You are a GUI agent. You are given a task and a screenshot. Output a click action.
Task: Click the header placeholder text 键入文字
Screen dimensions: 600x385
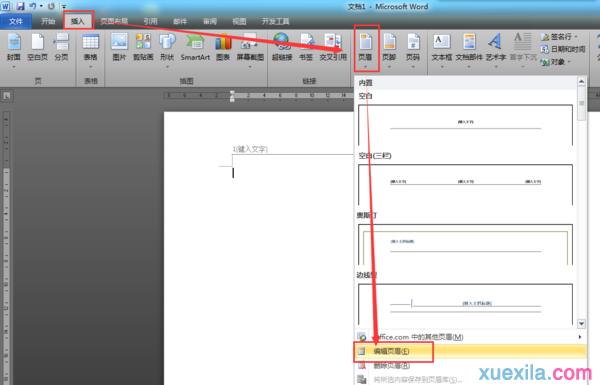tap(252, 149)
